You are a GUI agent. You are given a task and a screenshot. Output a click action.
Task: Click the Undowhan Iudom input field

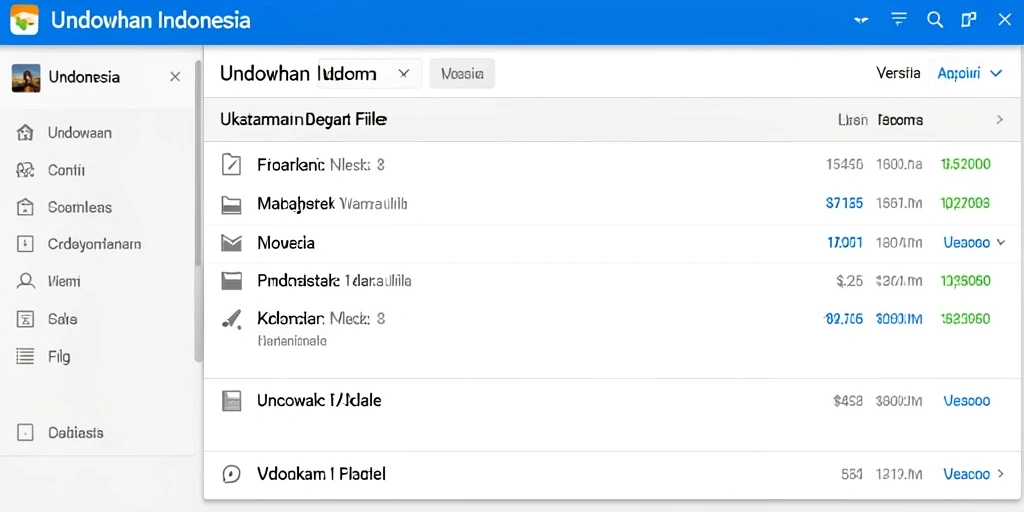[370, 74]
